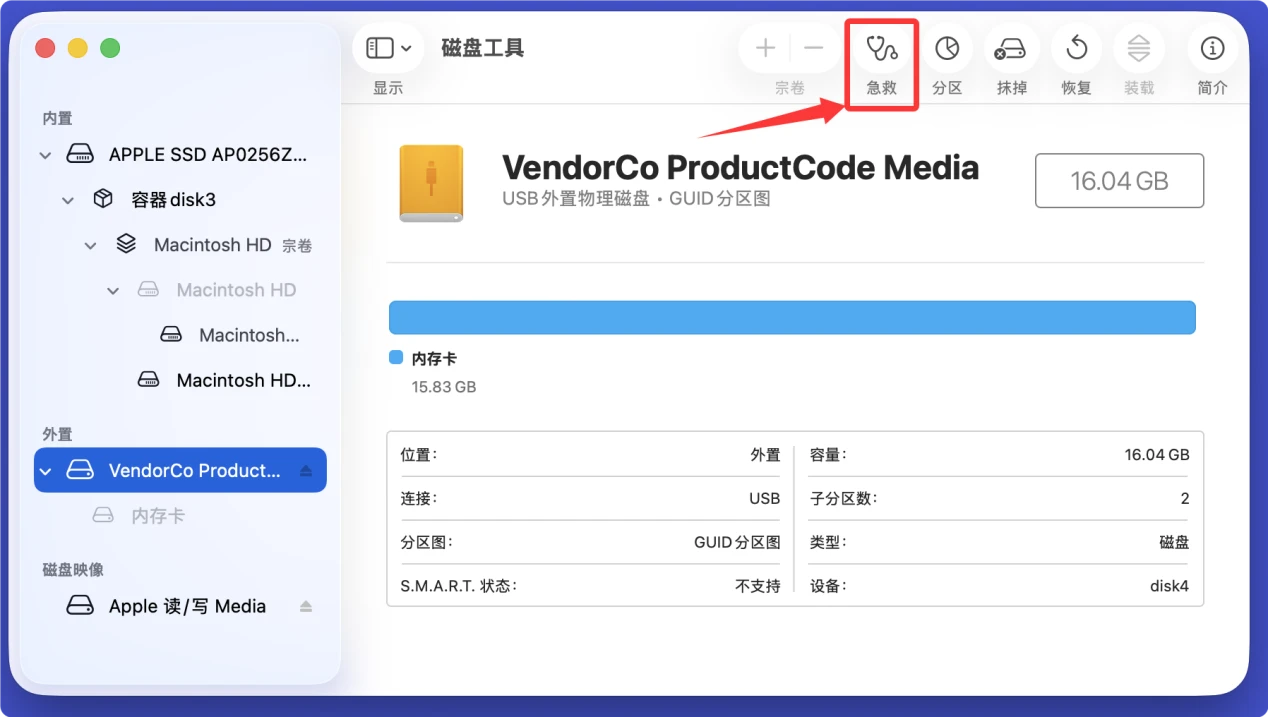Click the VendorCo ProductCode Media sidebar entry
Image resolution: width=1268 pixels, height=717 pixels.
click(x=180, y=470)
